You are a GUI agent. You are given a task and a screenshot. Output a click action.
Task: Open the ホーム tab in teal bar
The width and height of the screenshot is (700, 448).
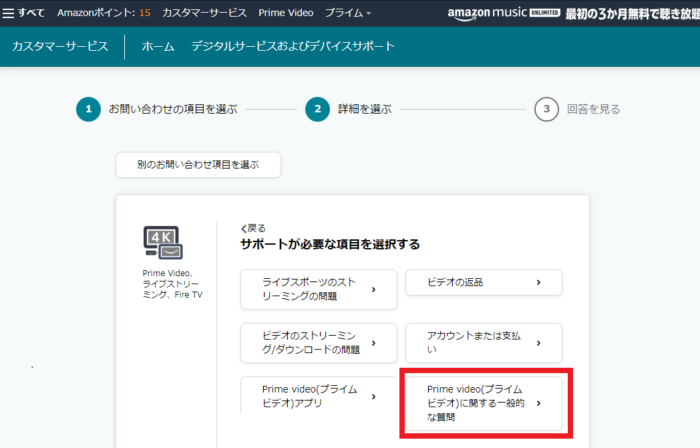tap(158, 46)
